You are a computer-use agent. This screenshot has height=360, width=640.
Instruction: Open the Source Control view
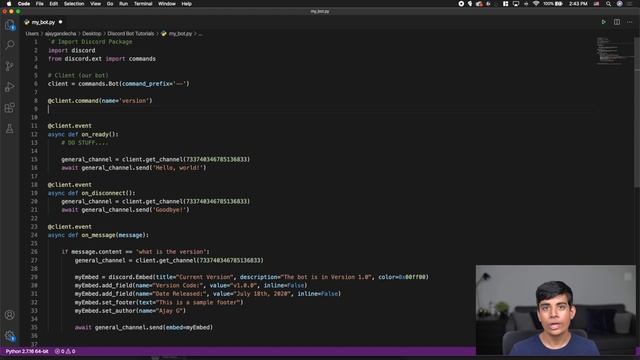10,66
